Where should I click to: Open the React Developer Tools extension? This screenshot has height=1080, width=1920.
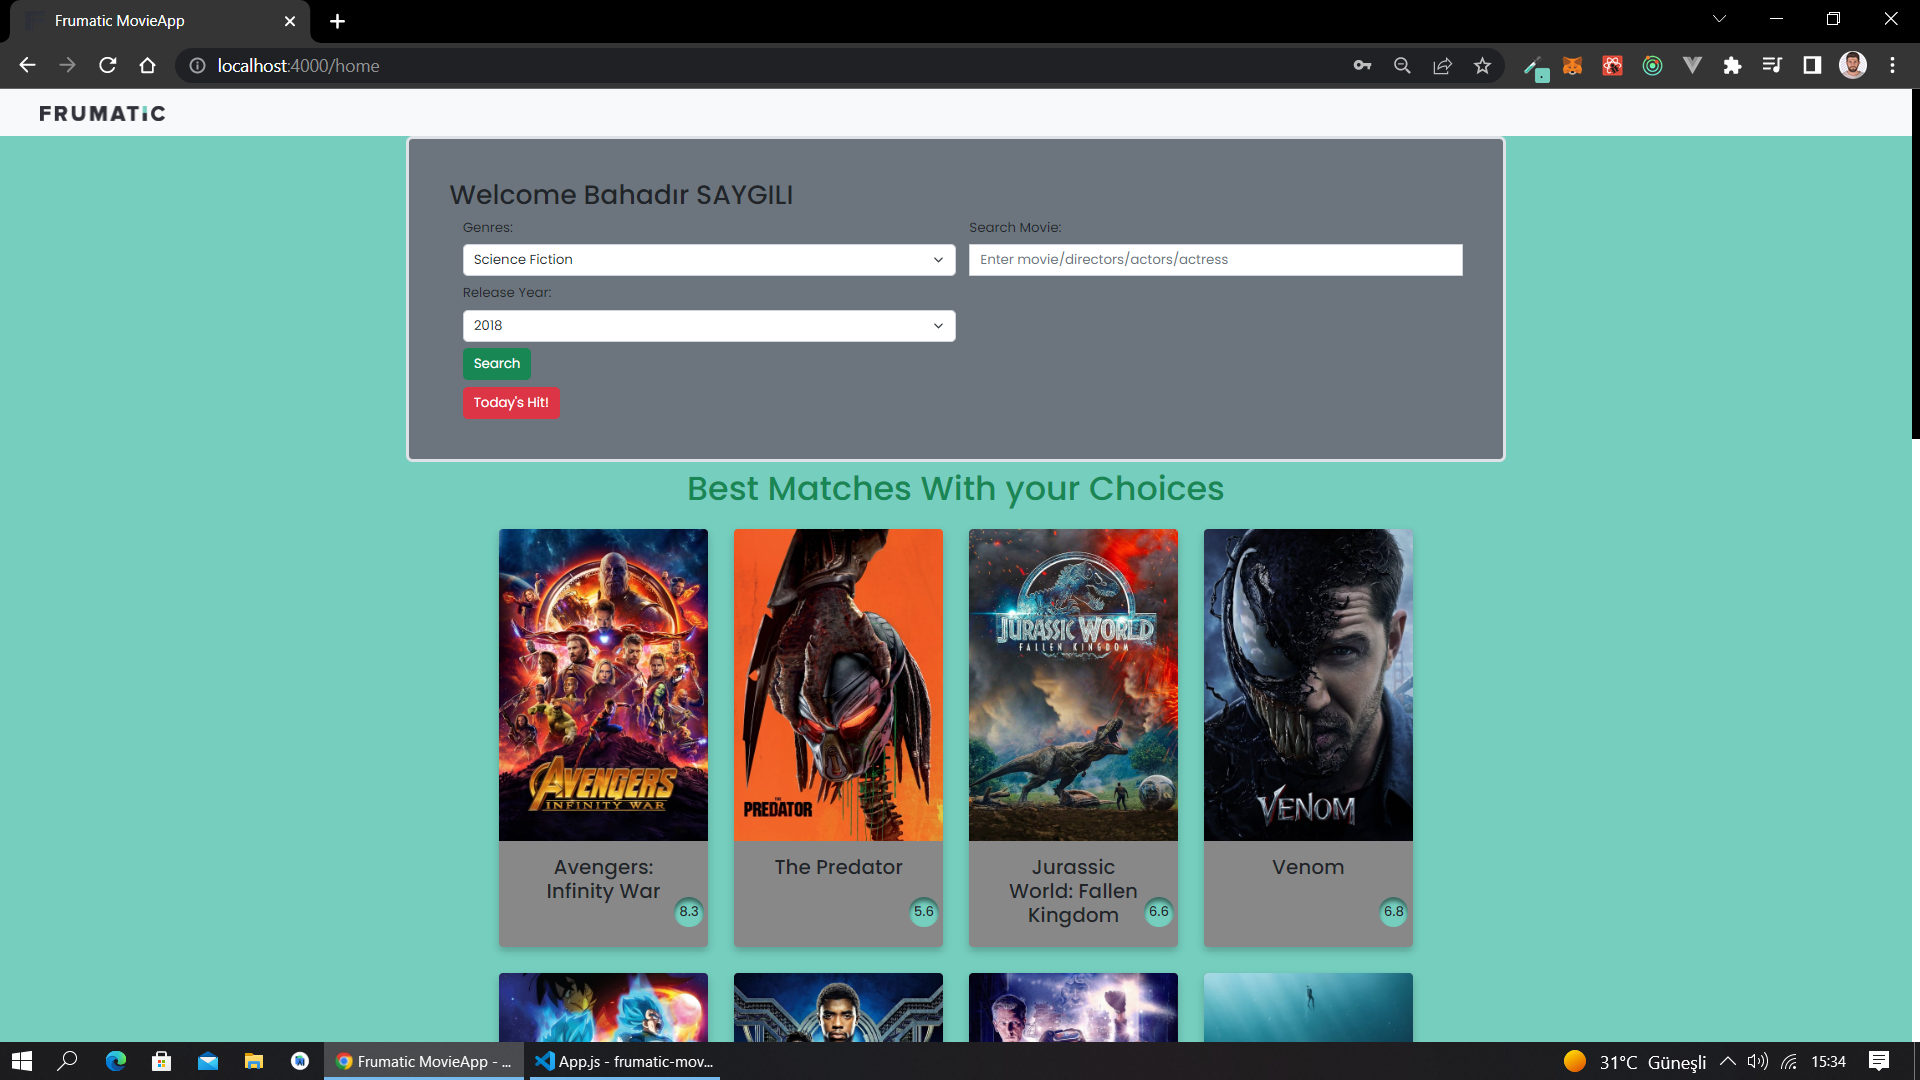coord(1611,65)
